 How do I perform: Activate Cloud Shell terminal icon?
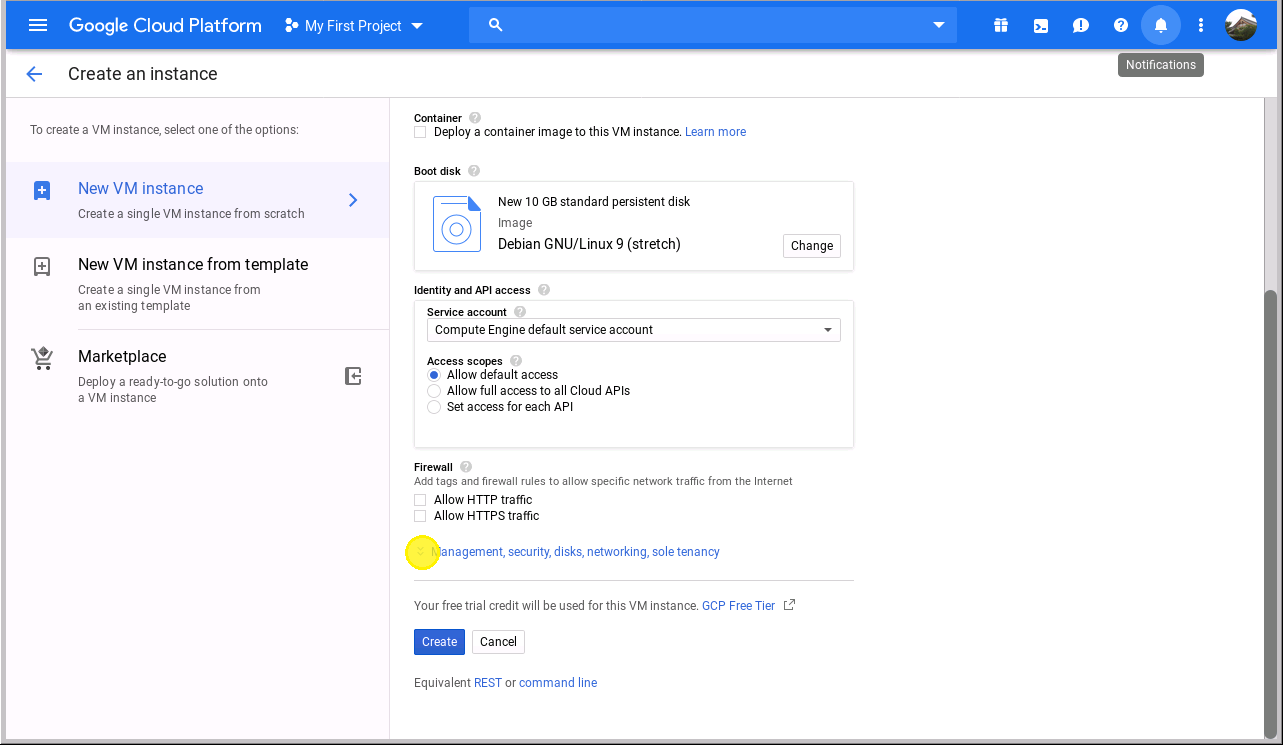click(1041, 26)
